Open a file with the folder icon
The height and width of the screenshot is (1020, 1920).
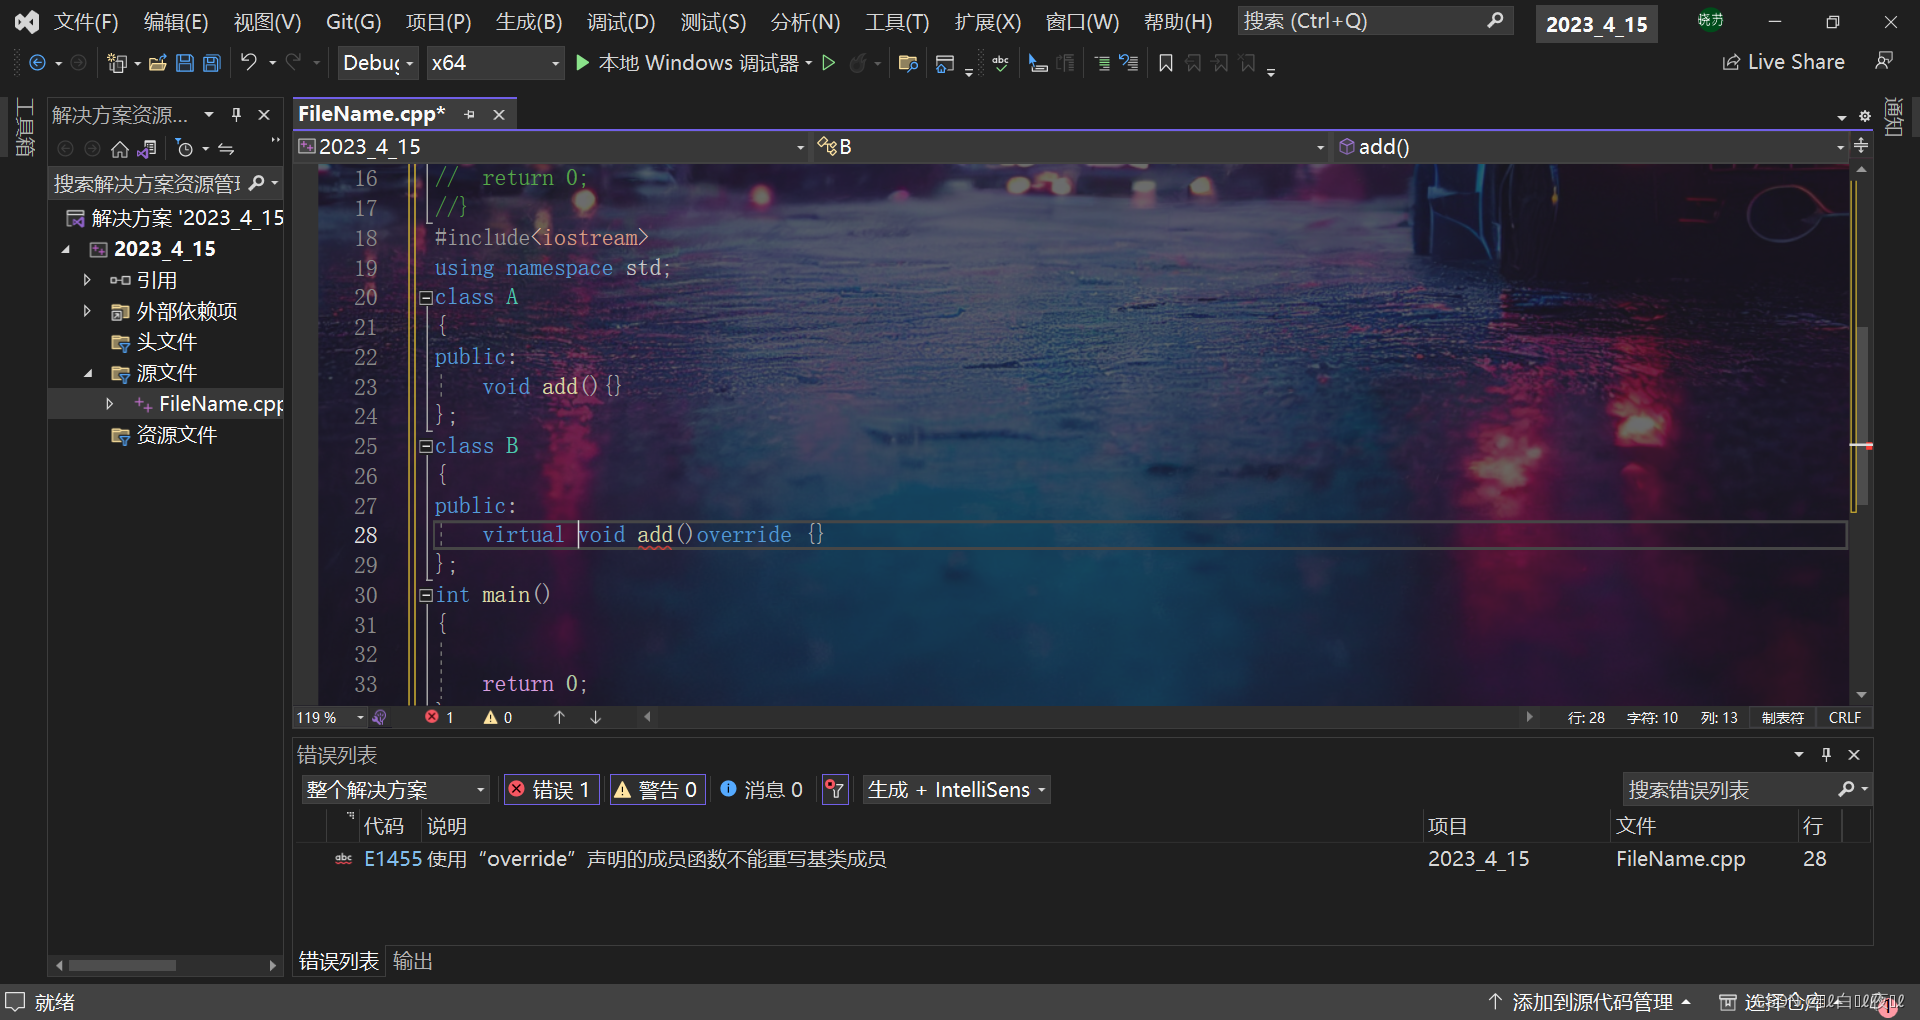point(158,63)
